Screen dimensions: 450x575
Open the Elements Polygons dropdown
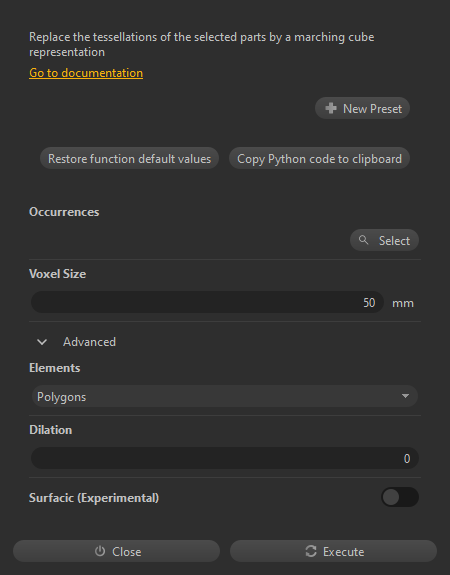pyautogui.click(x=224, y=396)
